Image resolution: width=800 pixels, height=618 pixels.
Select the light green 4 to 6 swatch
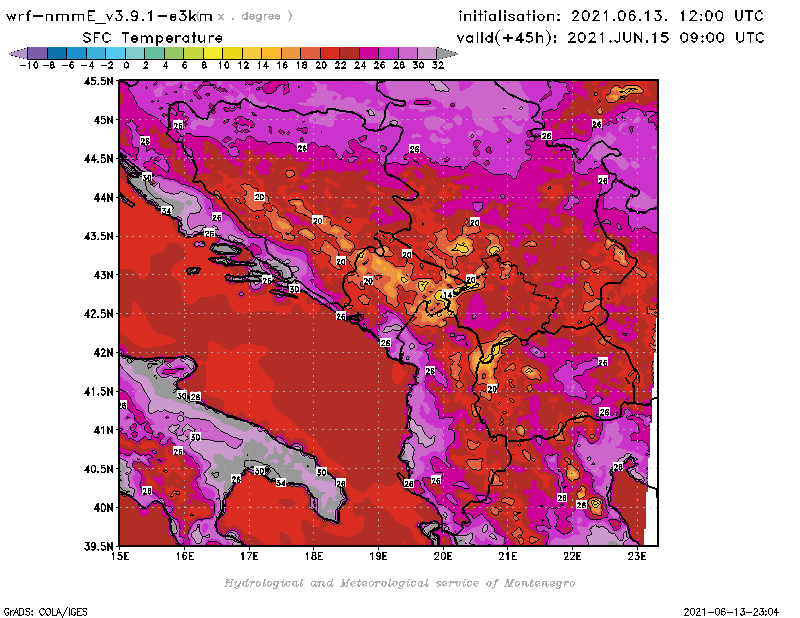(x=173, y=53)
